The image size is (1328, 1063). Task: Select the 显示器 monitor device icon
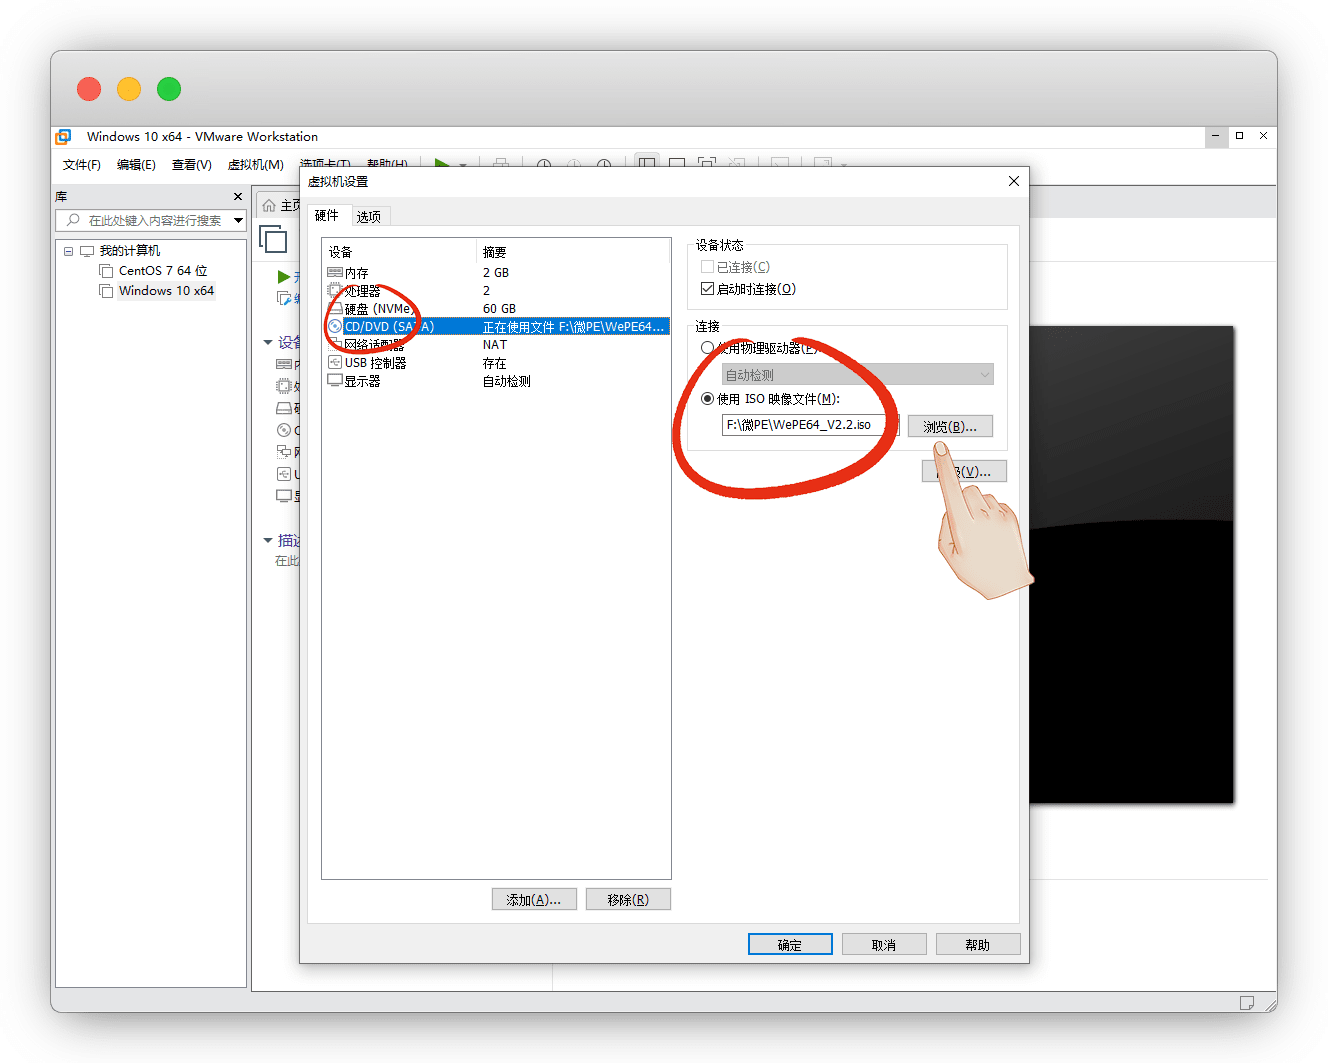pos(335,381)
